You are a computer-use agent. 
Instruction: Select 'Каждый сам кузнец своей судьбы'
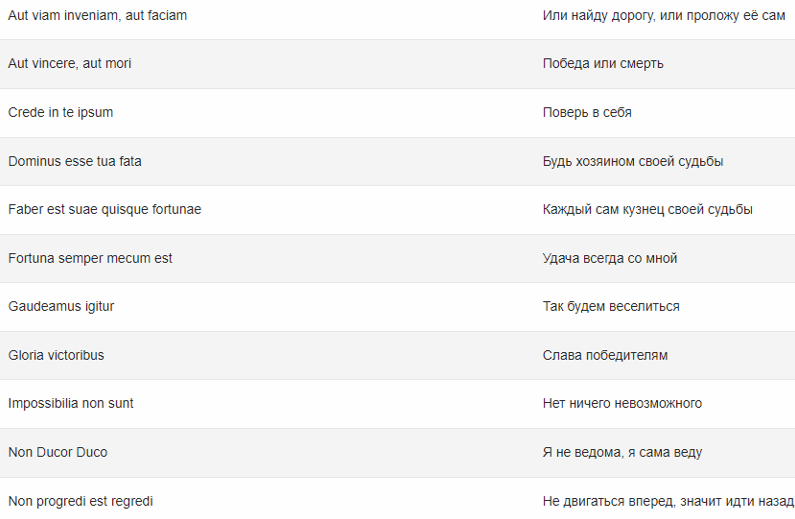(647, 210)
